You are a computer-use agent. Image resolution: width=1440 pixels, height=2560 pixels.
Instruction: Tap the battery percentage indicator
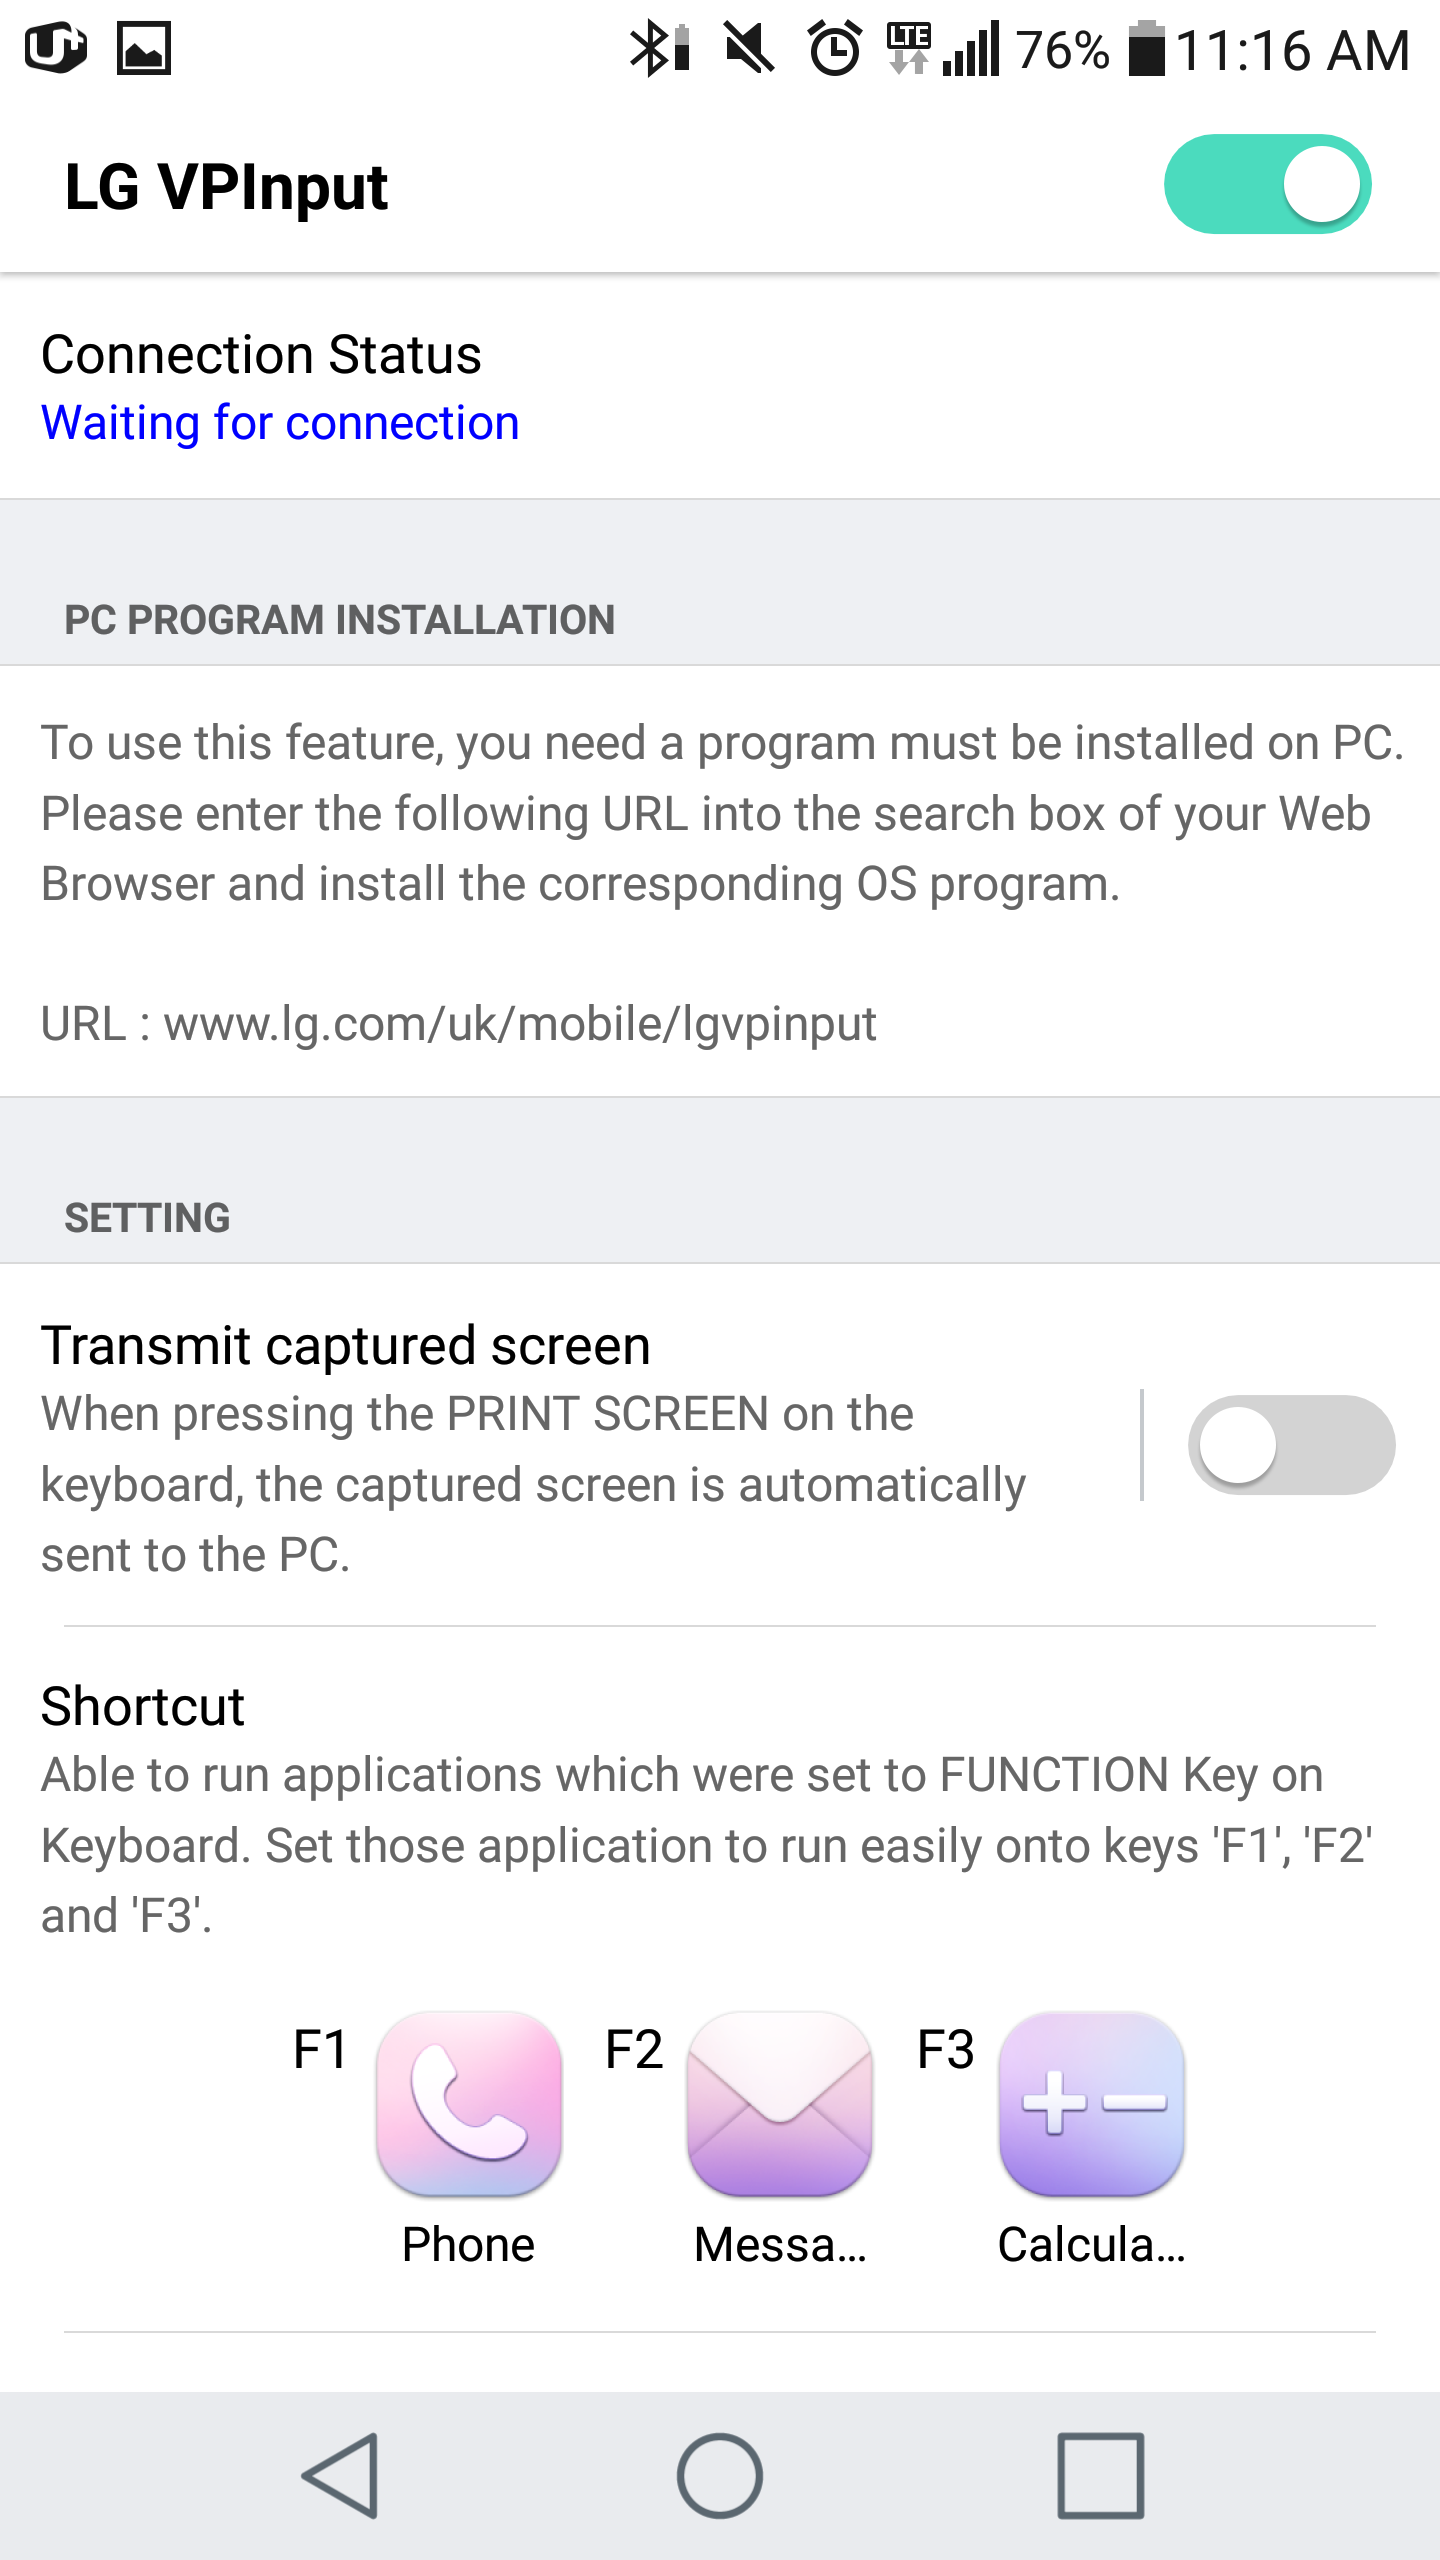(1064, 50)
